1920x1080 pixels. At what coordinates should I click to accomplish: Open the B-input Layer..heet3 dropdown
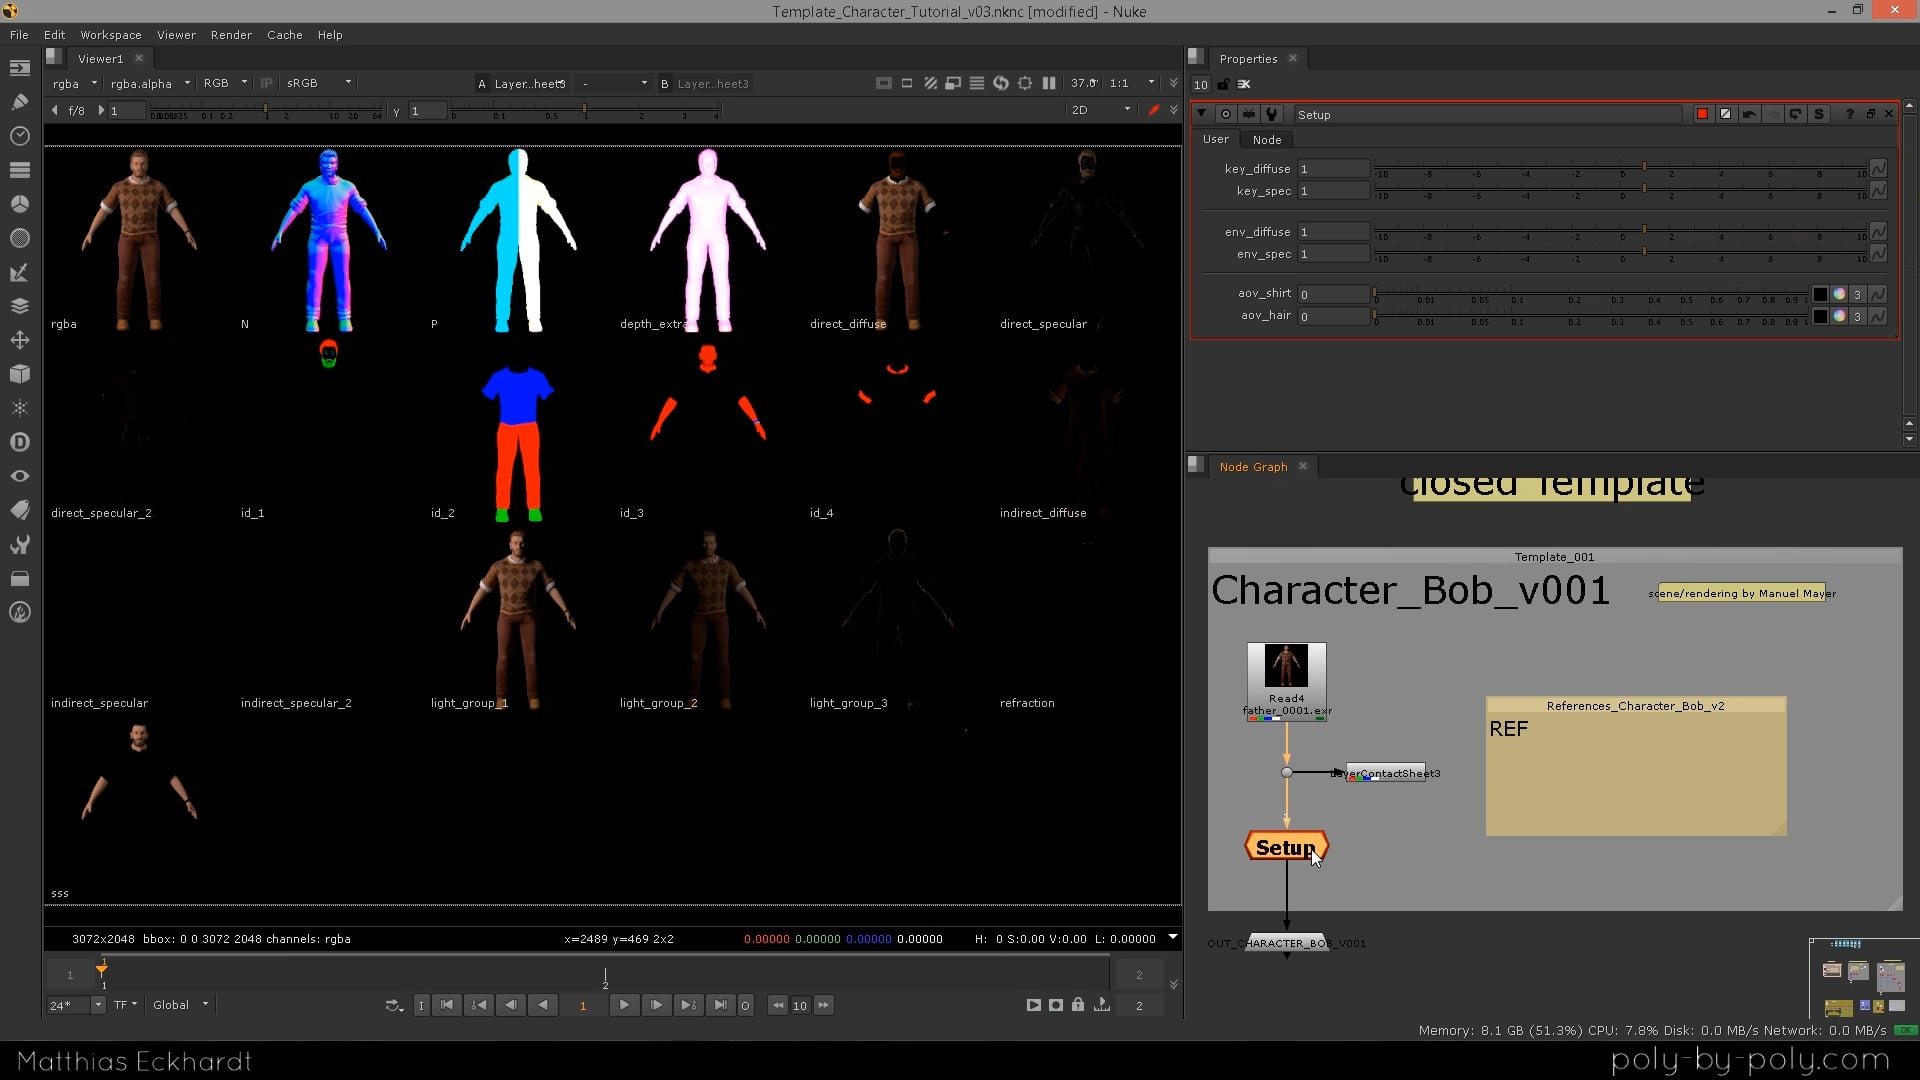(x=714, y=83)
